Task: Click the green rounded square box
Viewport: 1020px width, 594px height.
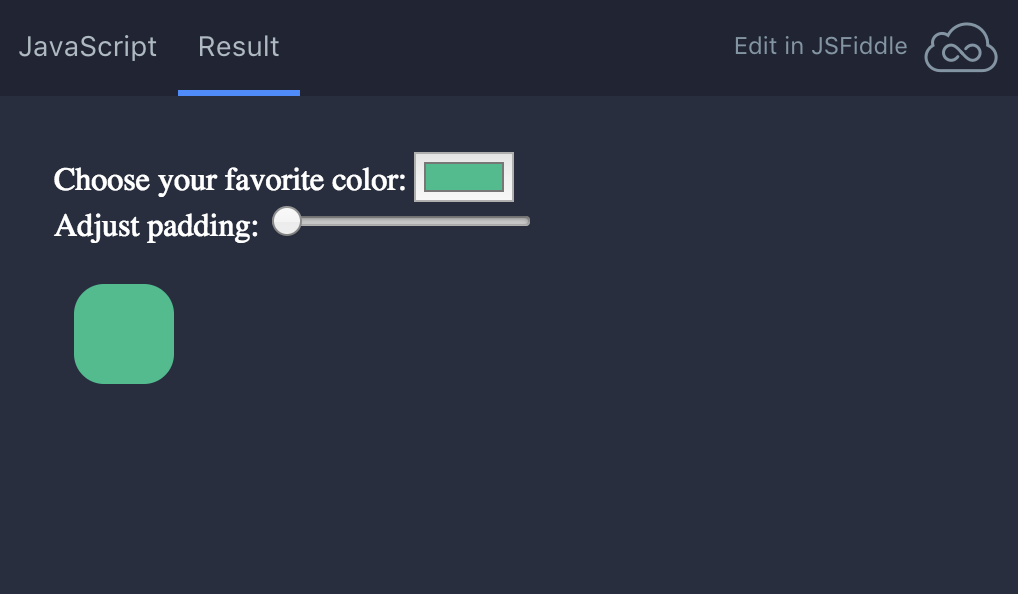Action: pos(124,334)
